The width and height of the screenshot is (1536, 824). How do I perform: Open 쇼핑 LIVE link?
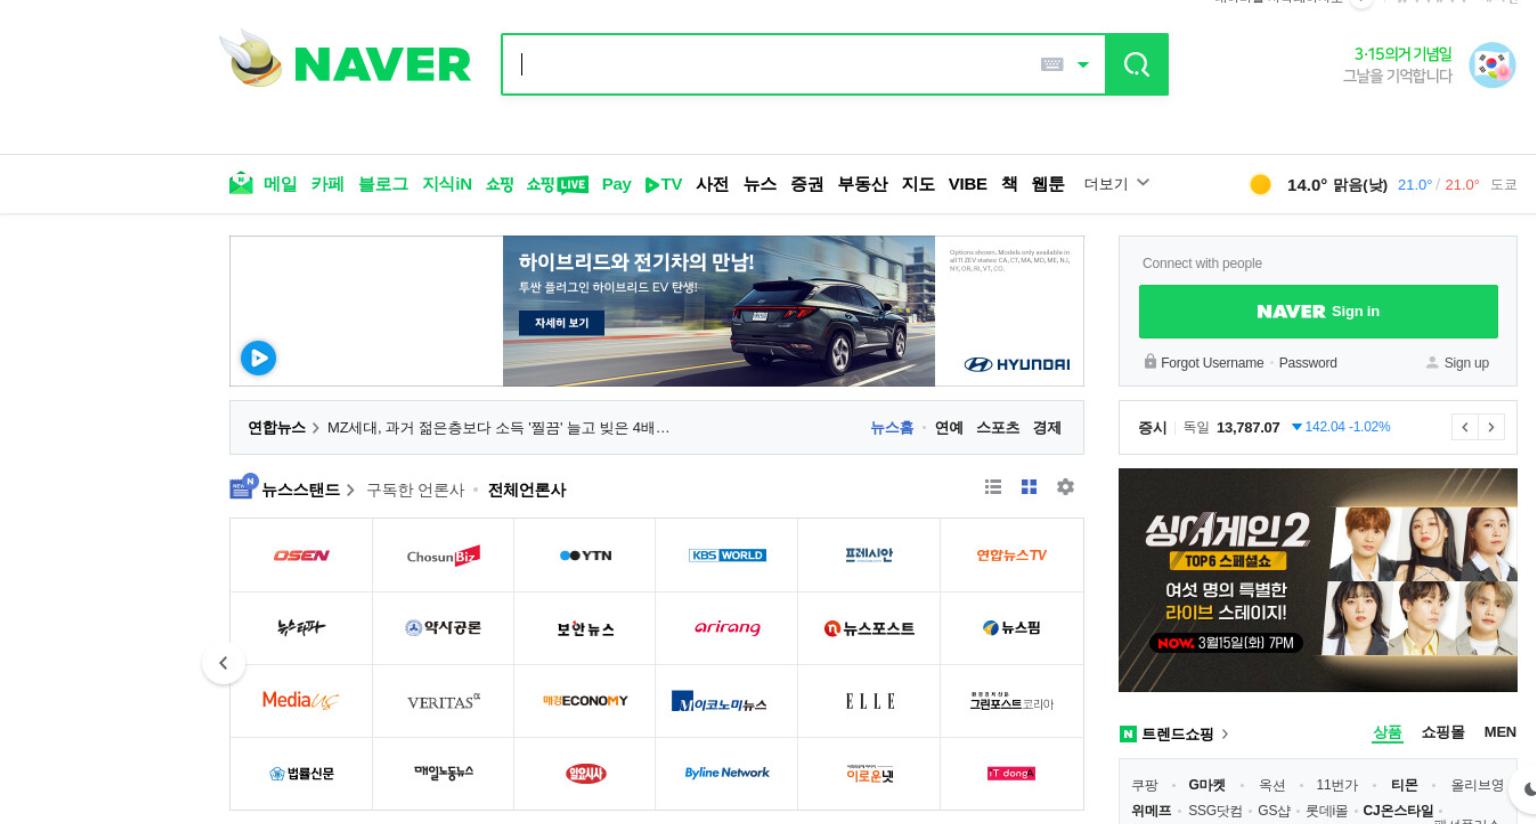point(557,184)
